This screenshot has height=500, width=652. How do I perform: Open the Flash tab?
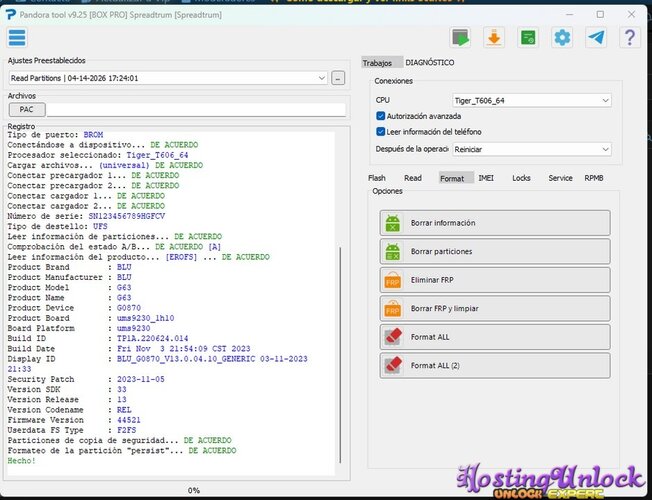377,178
